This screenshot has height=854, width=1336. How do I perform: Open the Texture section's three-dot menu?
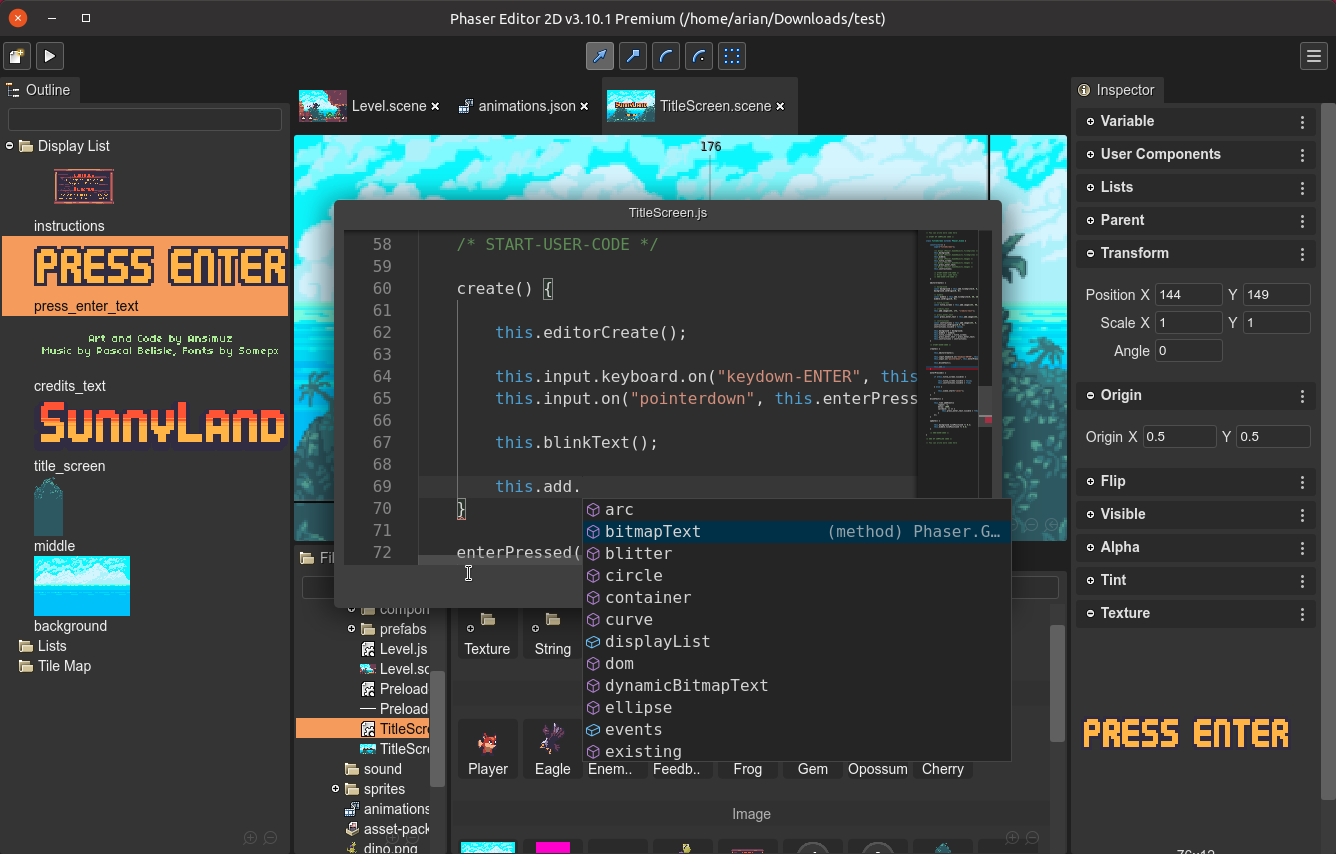pos(1302,613)
